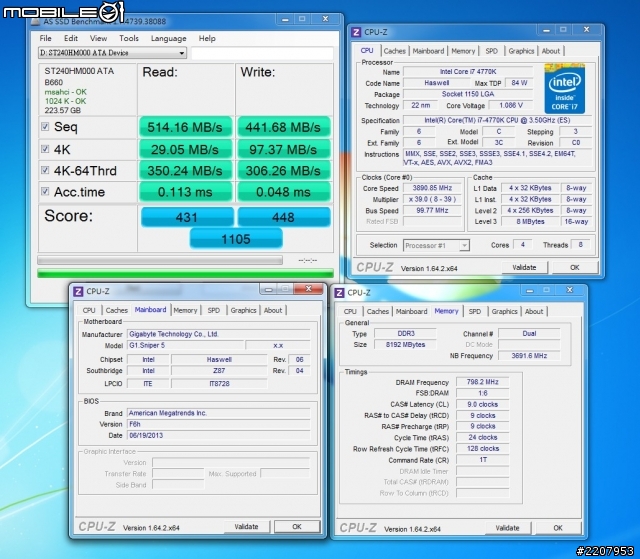The width and height of the screenshot is (640, 559).
Task: Click the CPU-Z Z icon in Mainboard window title
Action: pyautogui.click(x=78, y=291)
